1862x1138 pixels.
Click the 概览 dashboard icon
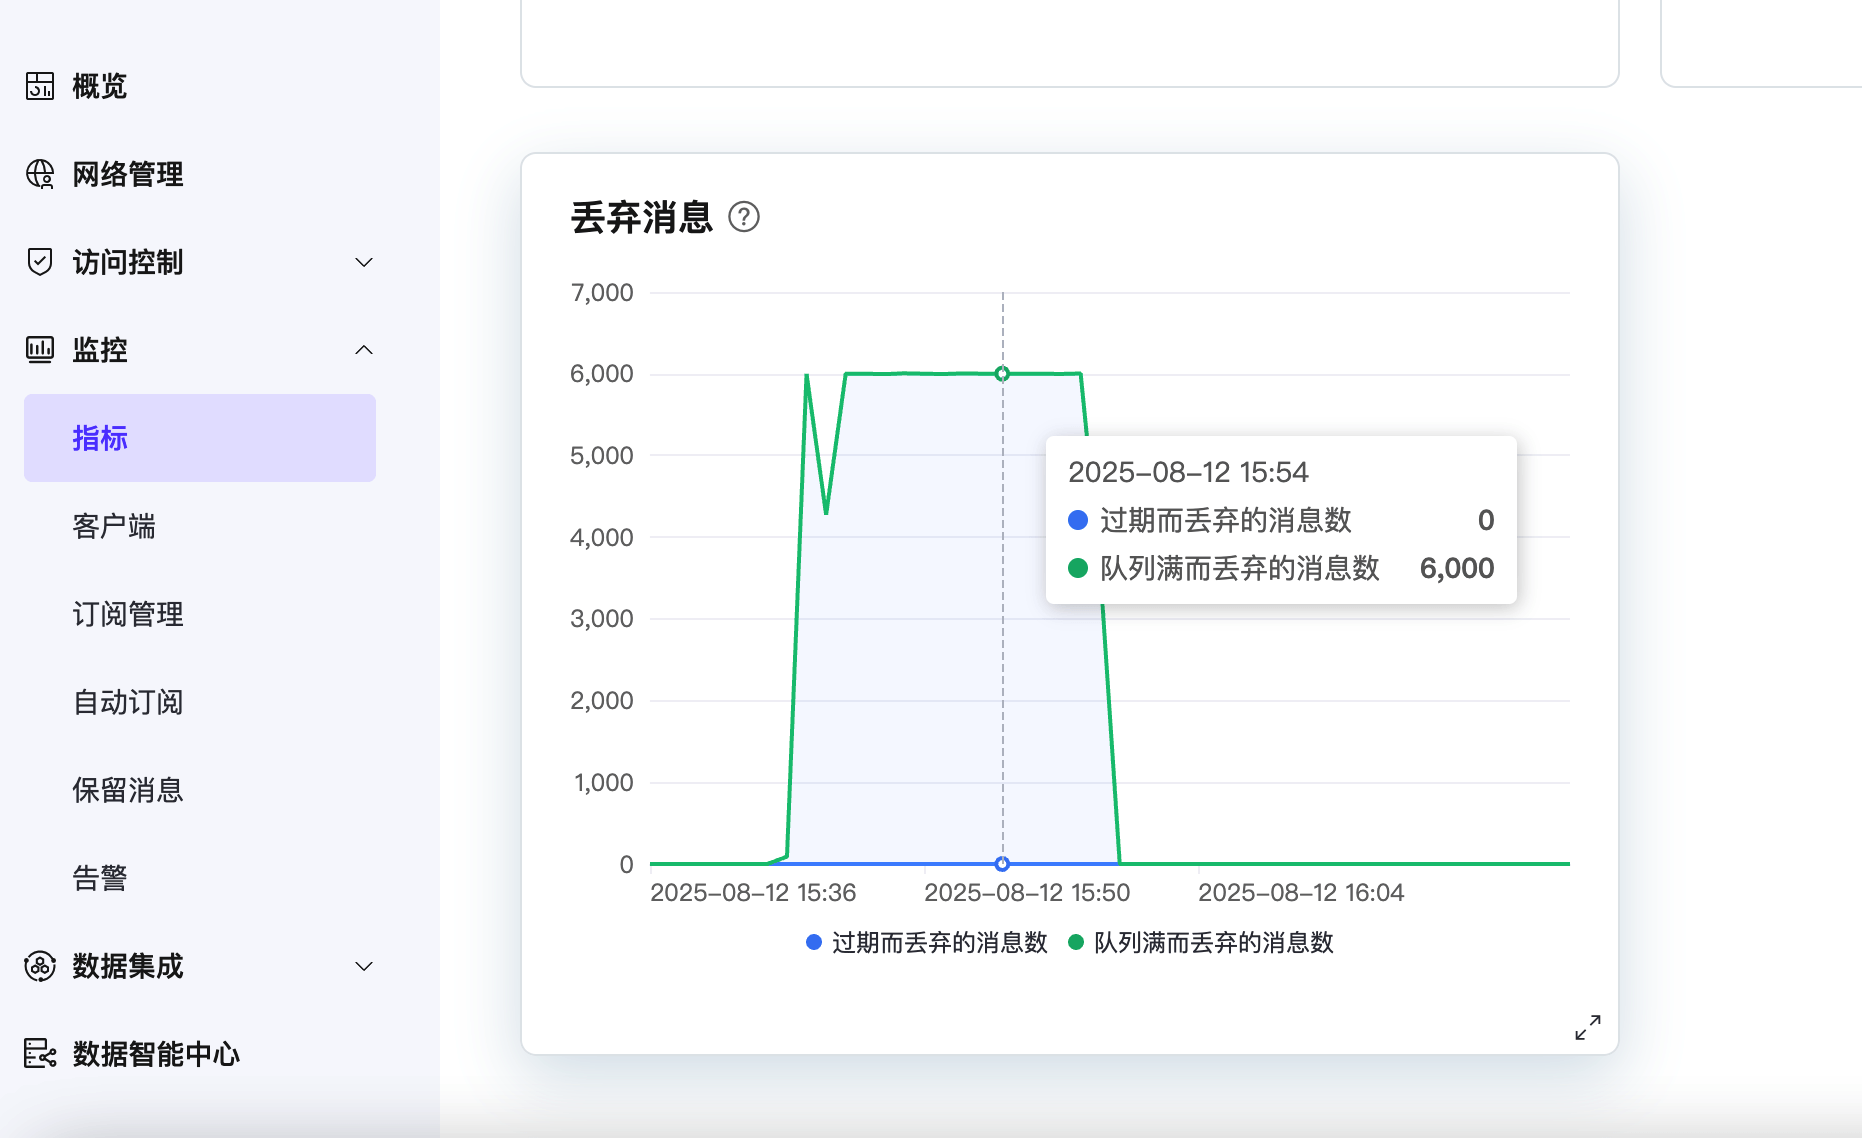[39, 85]
